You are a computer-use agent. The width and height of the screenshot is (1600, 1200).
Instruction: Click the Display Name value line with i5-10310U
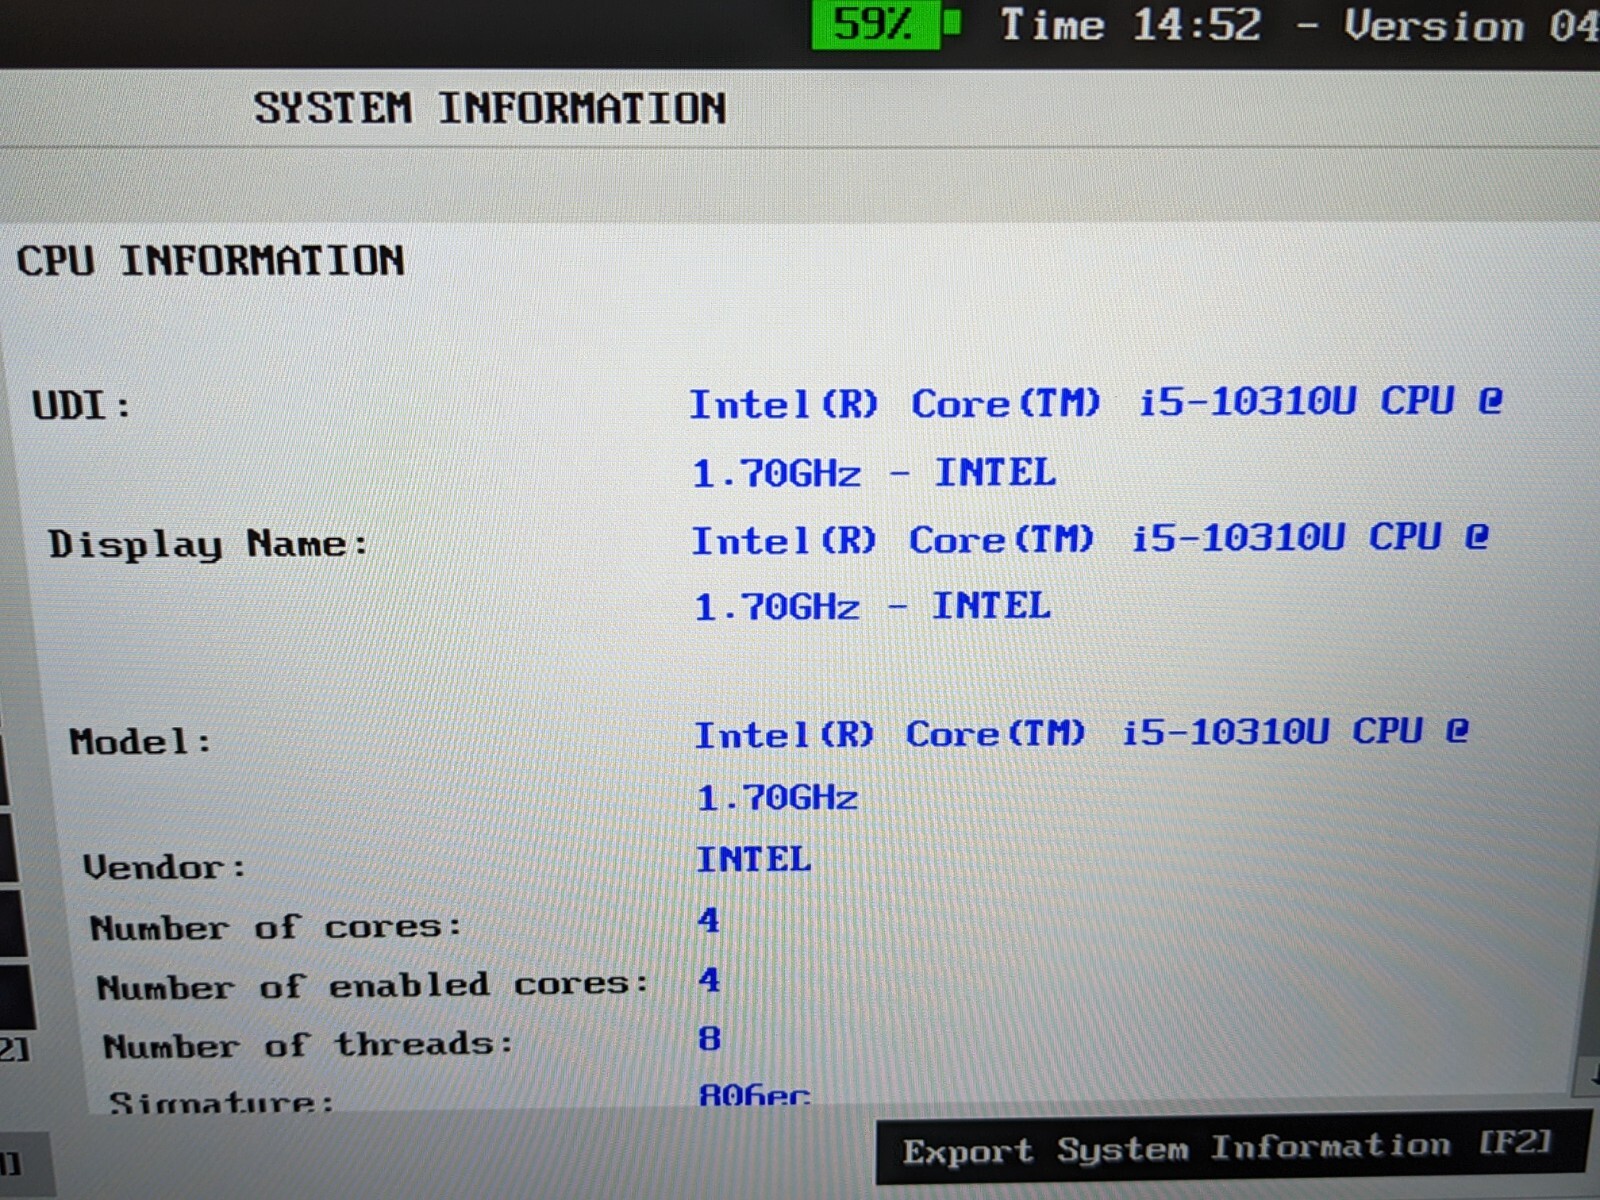[1090, 539]
